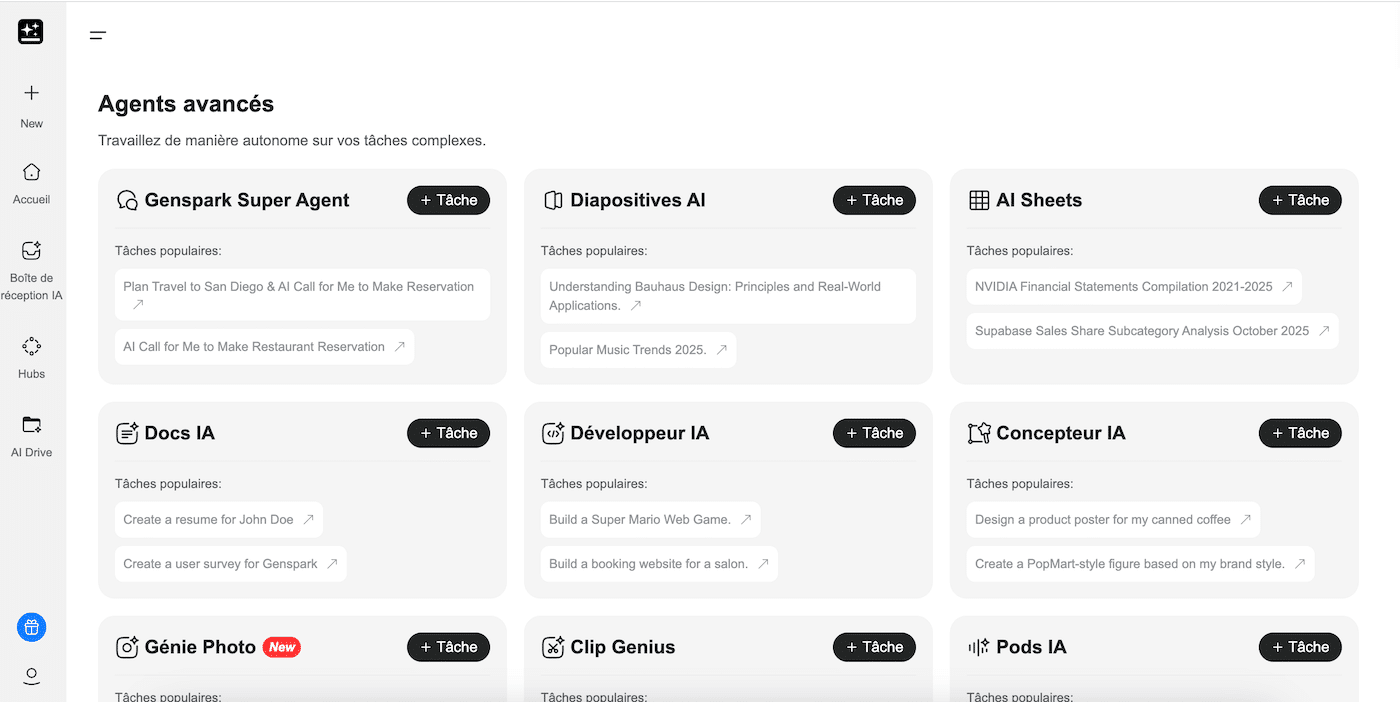Click the Genspark logo icon
1400x702 pixels.
(31, 32)
